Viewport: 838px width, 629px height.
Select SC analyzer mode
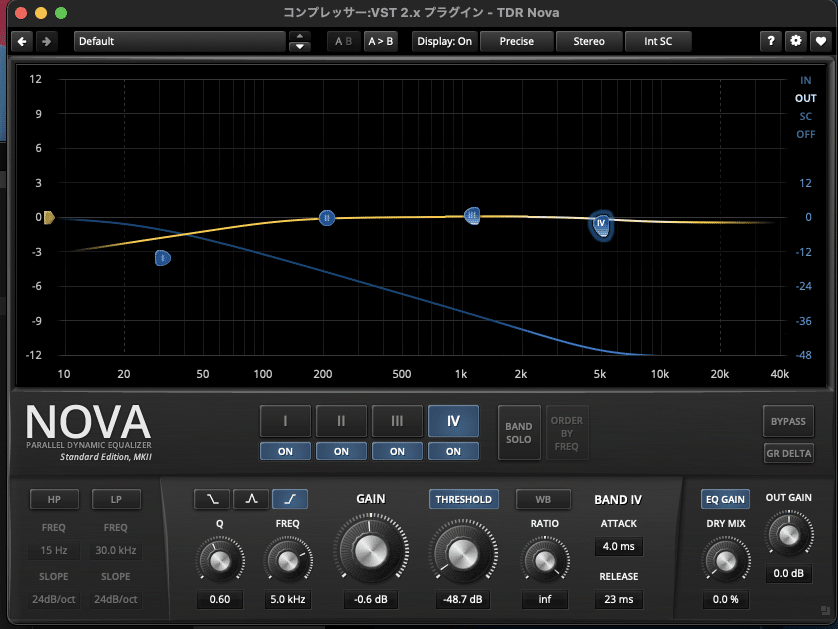click(x=805, y=116)
